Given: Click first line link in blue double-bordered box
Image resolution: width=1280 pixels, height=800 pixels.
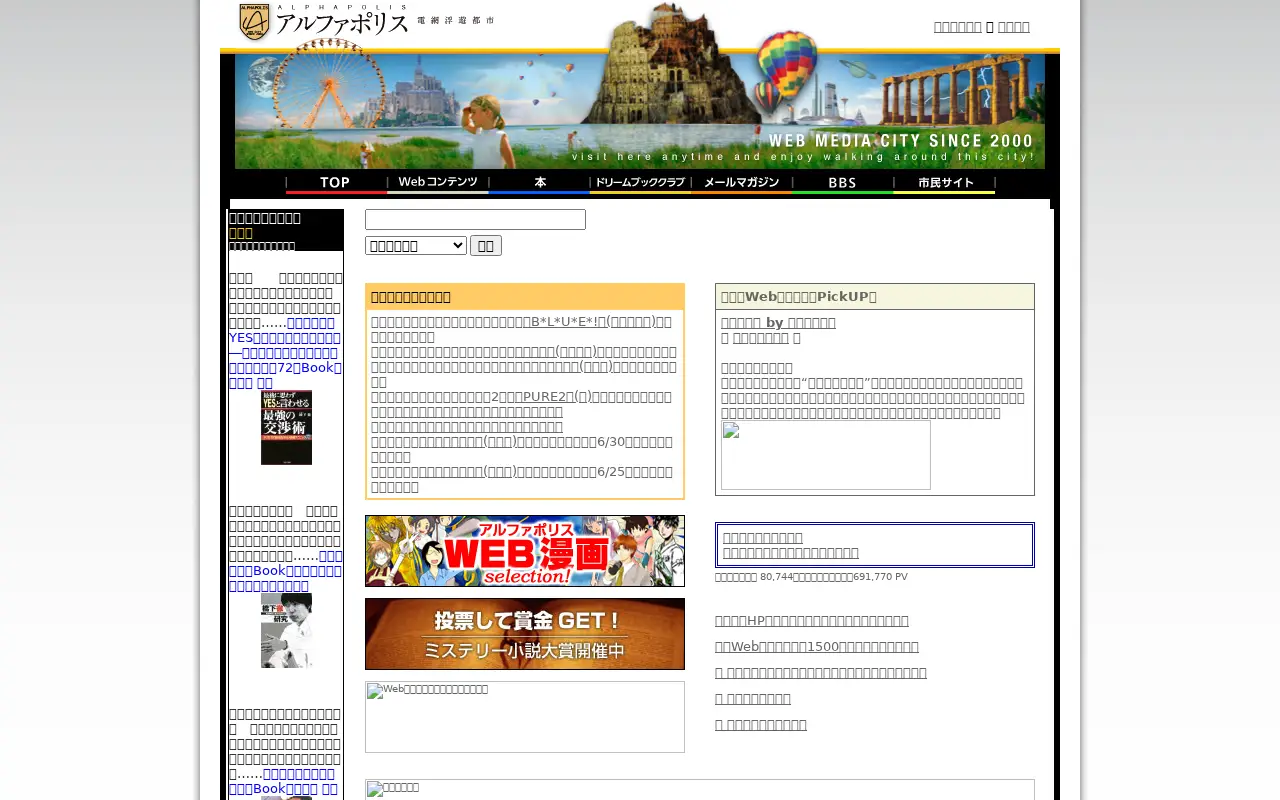Looking at the screenshot, I should (x=763, y=538).
